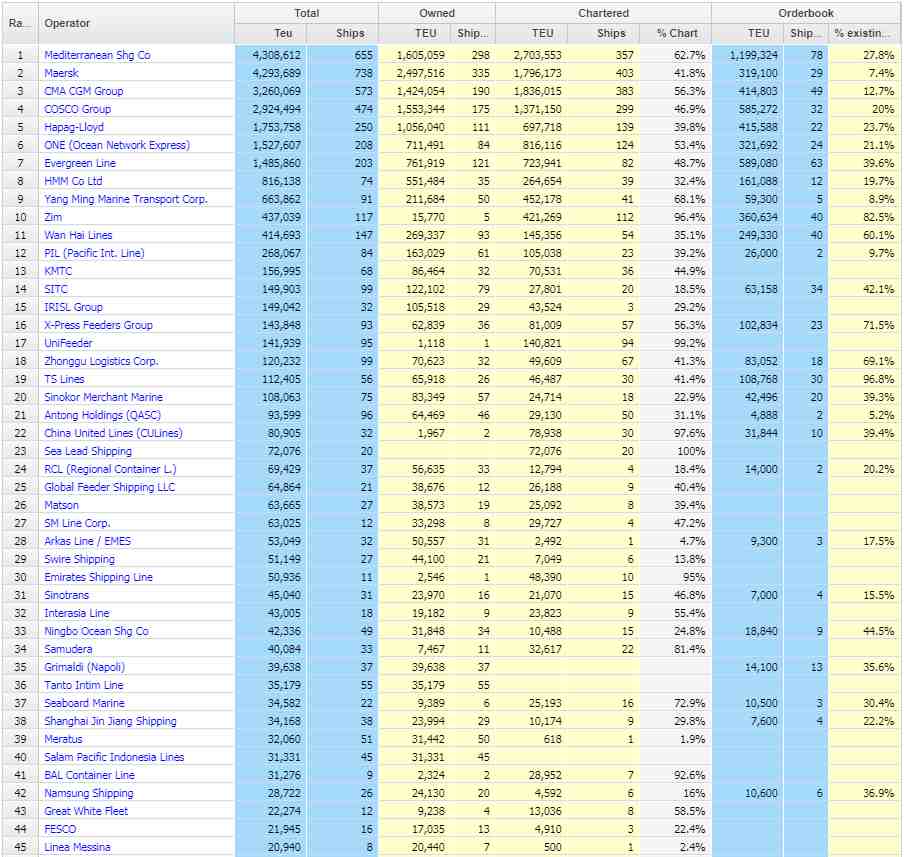Select Salam Pacific Indonesia Lines link
The height and width of the screenshot is (857, 904).
114,757
